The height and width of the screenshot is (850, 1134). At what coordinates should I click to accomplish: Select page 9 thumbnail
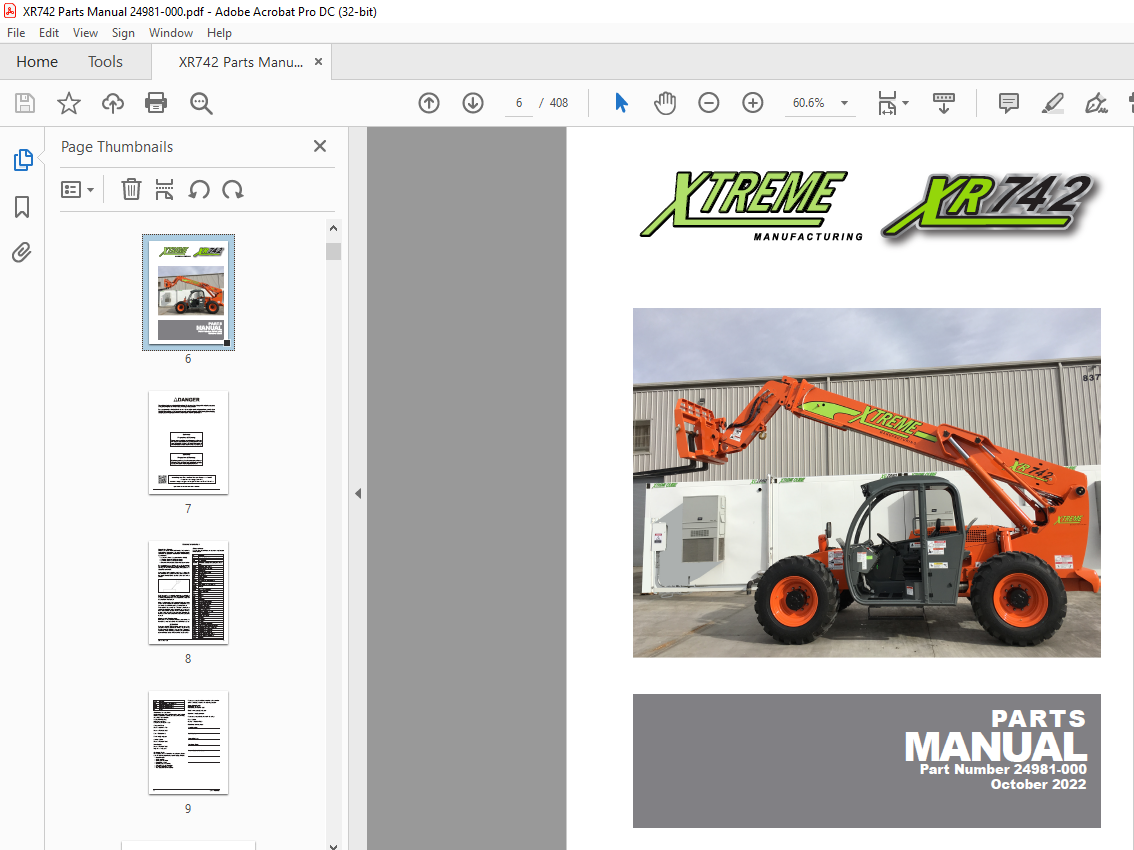188,742
